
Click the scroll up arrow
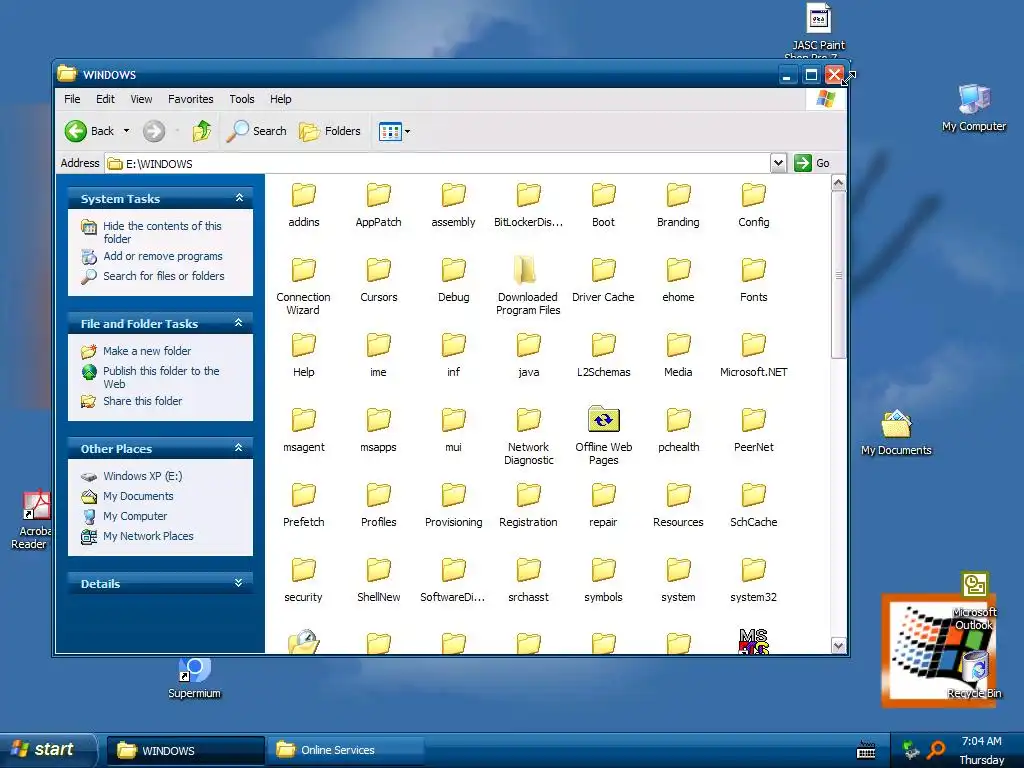tap(839, 183)
